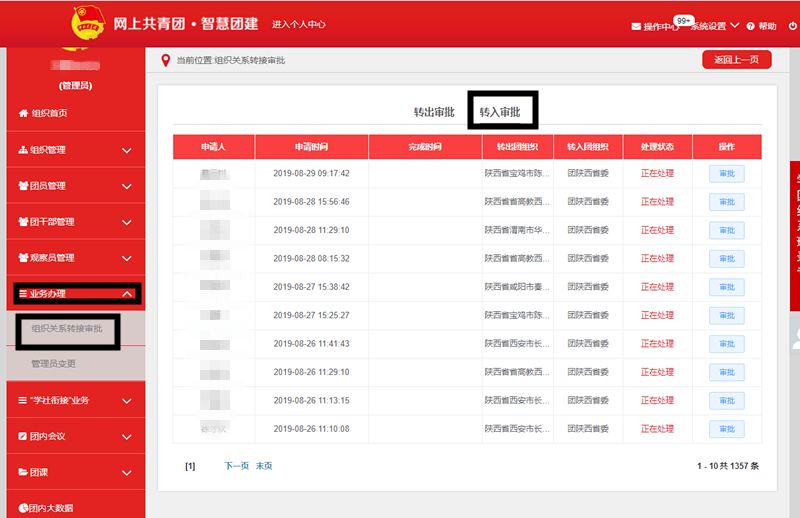Open 管理员变更 submenu item
The height and width of the screenshot is (518, 800).
click(54, 364)
